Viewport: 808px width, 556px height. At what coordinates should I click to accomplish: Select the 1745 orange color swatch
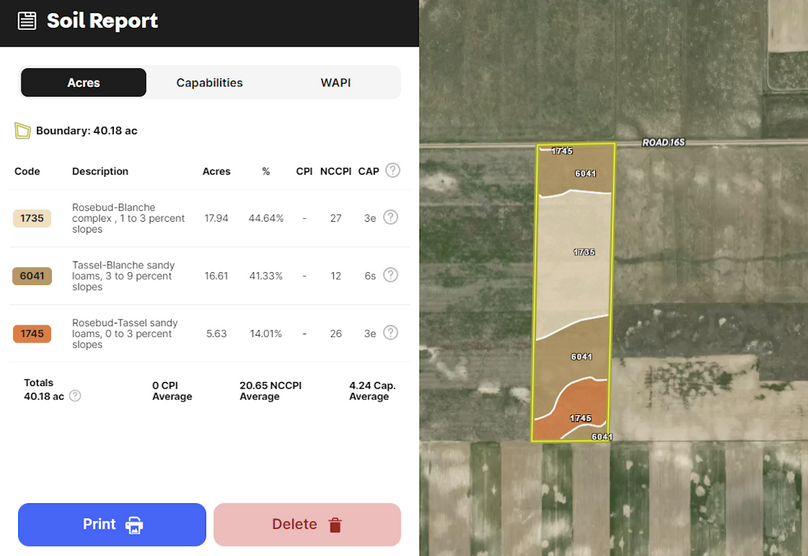pos(32,334)
